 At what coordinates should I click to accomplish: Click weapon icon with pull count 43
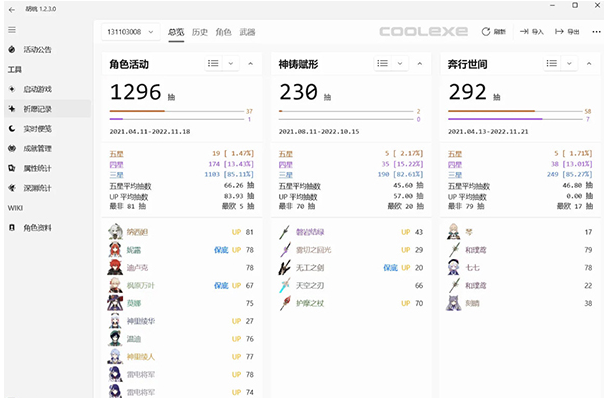285,232
